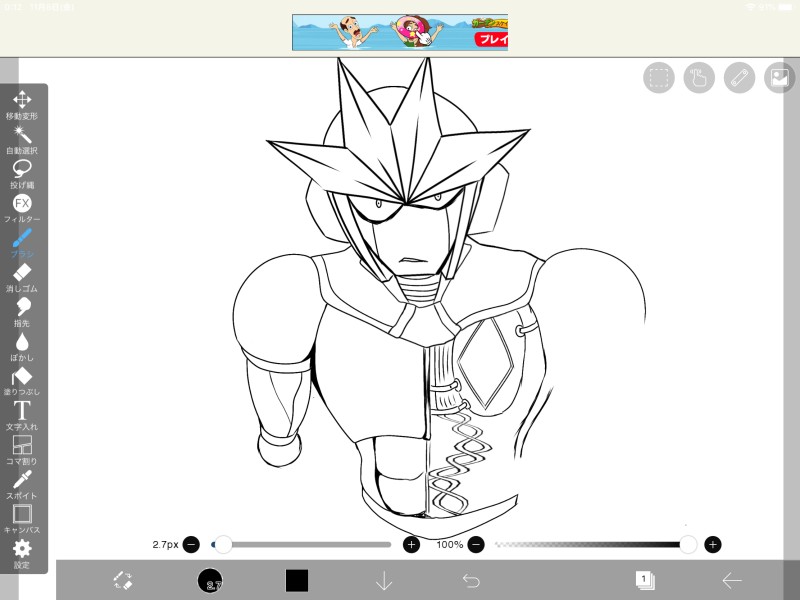Undo the last stroke
Viewport: 800px width, 600px height.
click(x=471, y=581)
